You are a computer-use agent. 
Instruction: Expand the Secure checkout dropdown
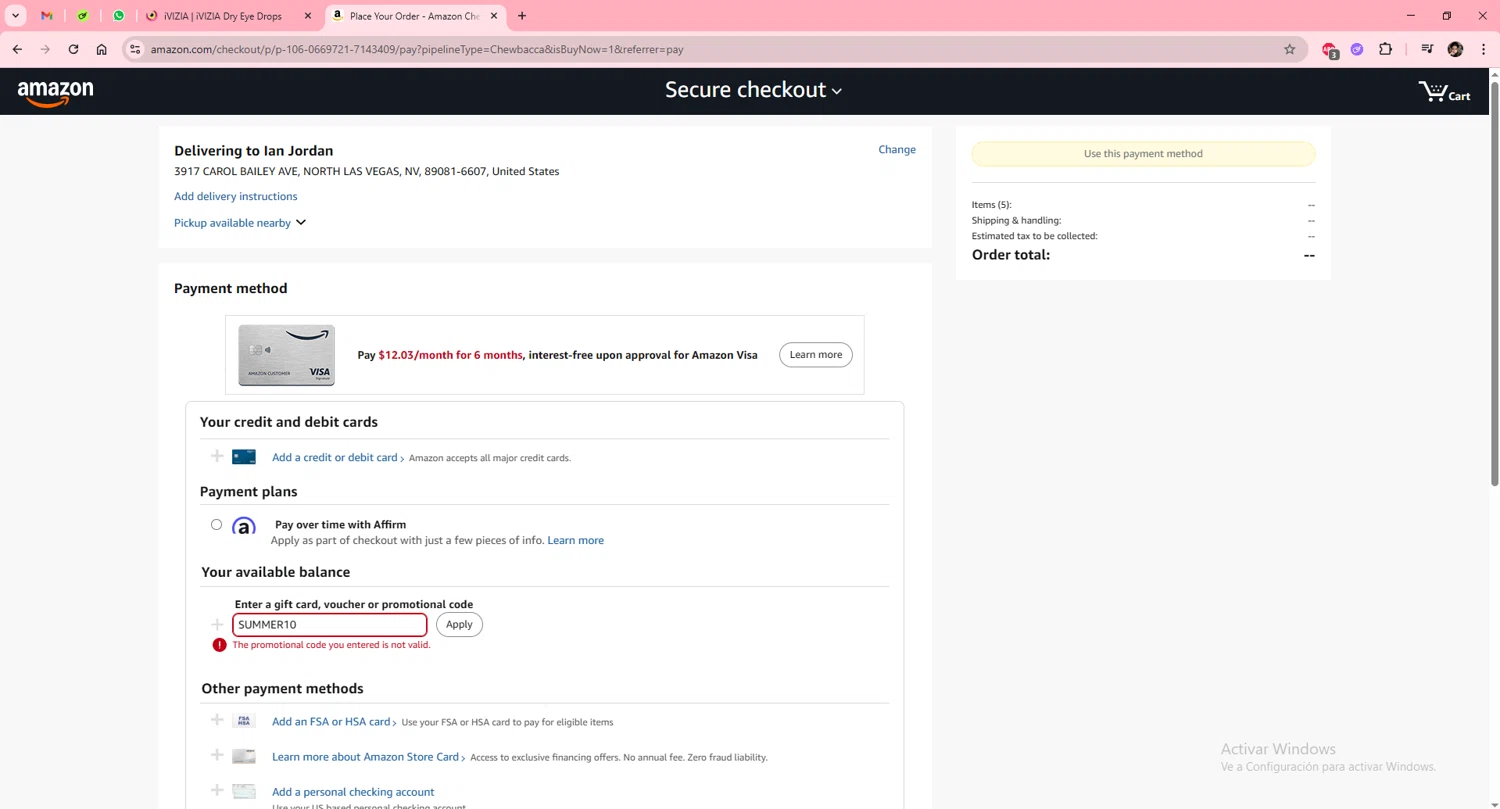point(753,90)
